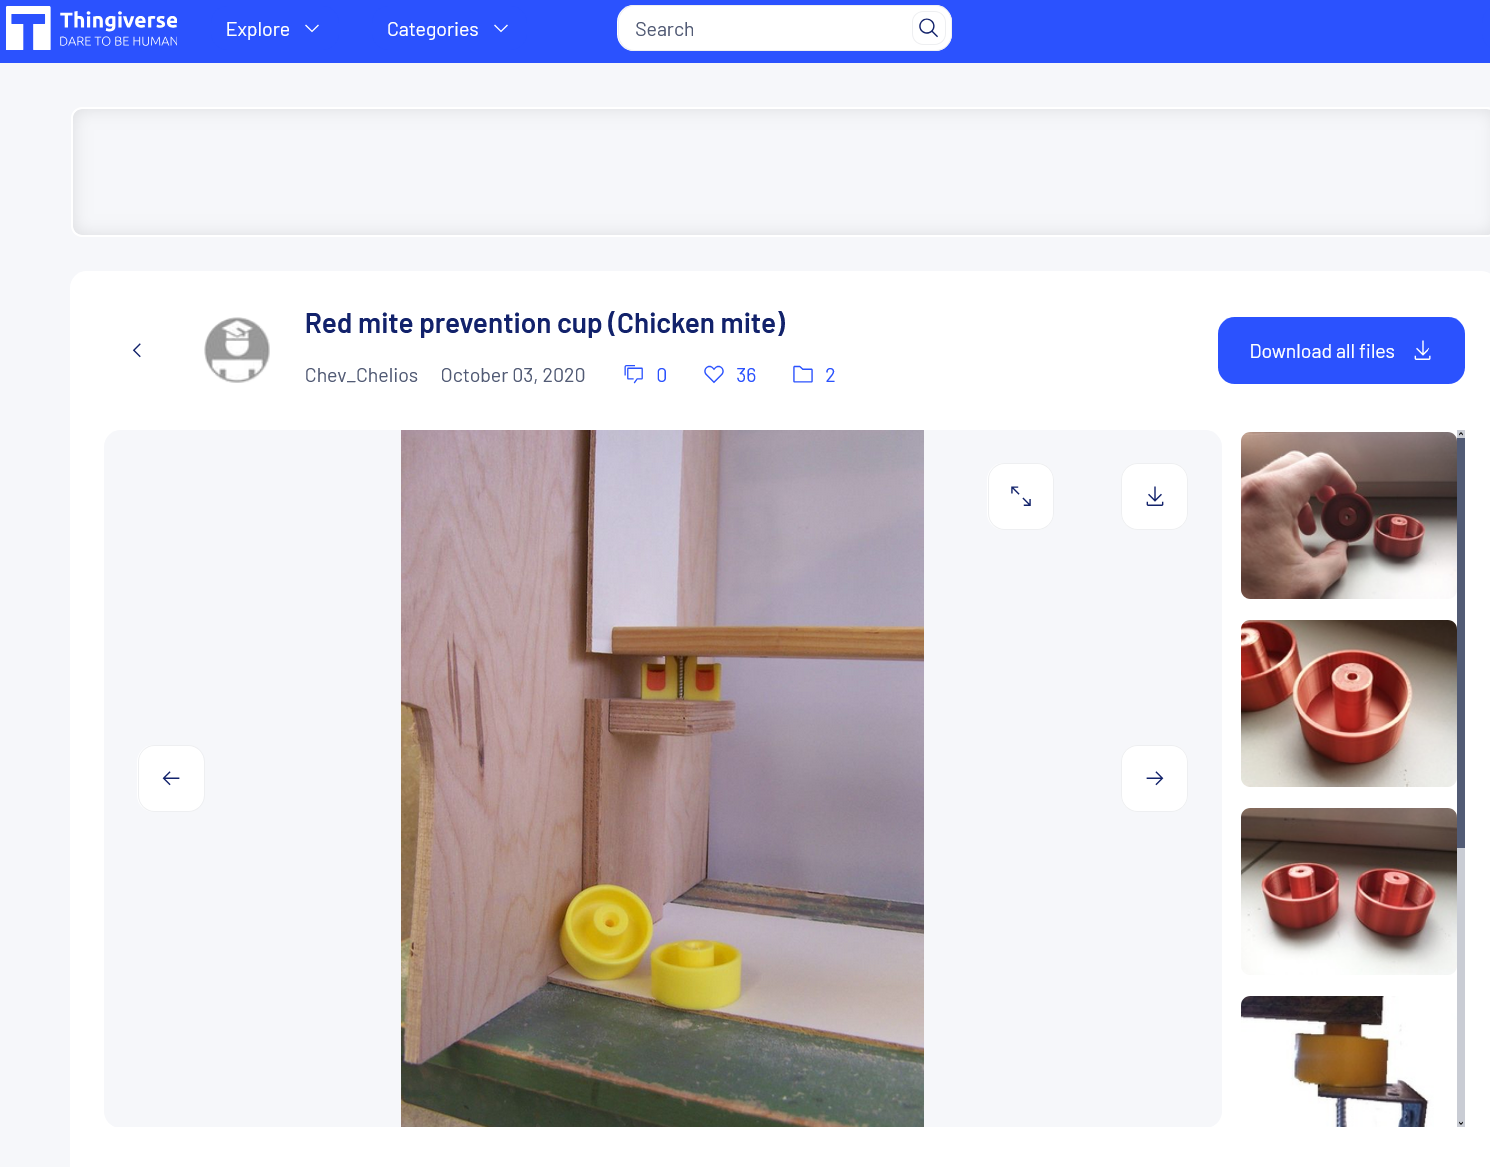
Task: Download the current image
Action: click(1154, 496)
